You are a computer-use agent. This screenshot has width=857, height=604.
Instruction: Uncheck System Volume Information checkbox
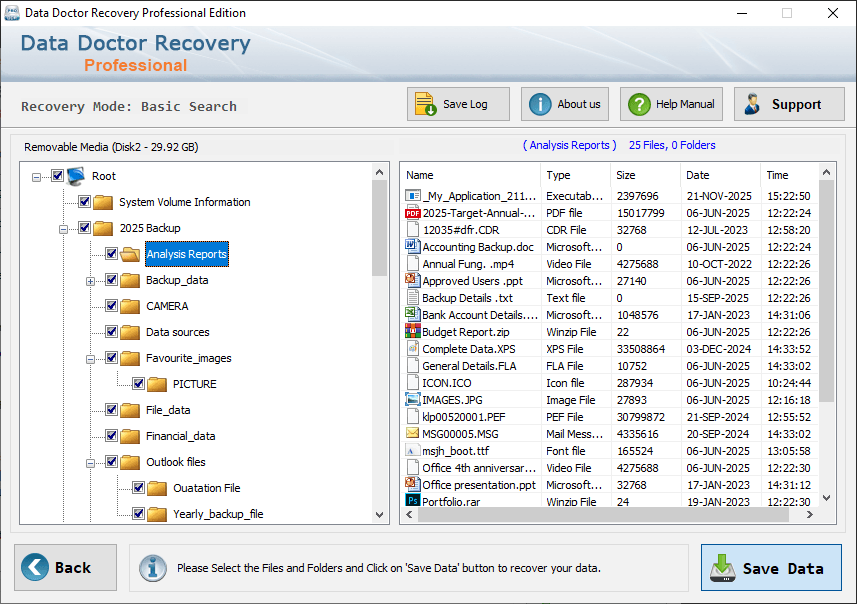pyautogui.click(x=84, y=201)
